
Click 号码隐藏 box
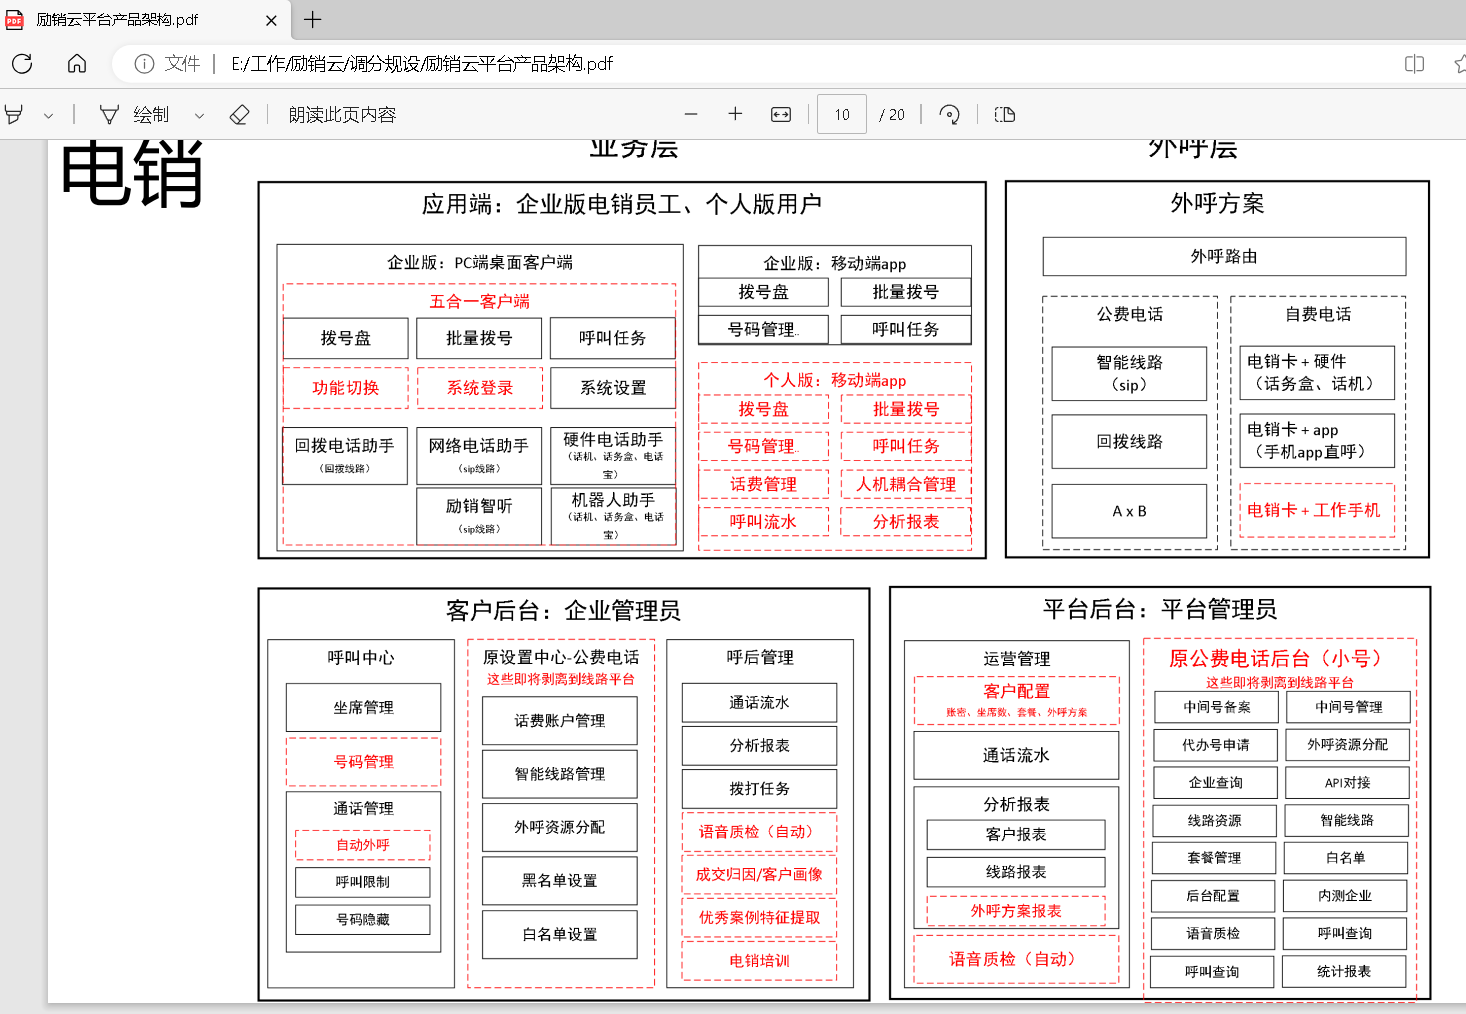pos(363,920)
